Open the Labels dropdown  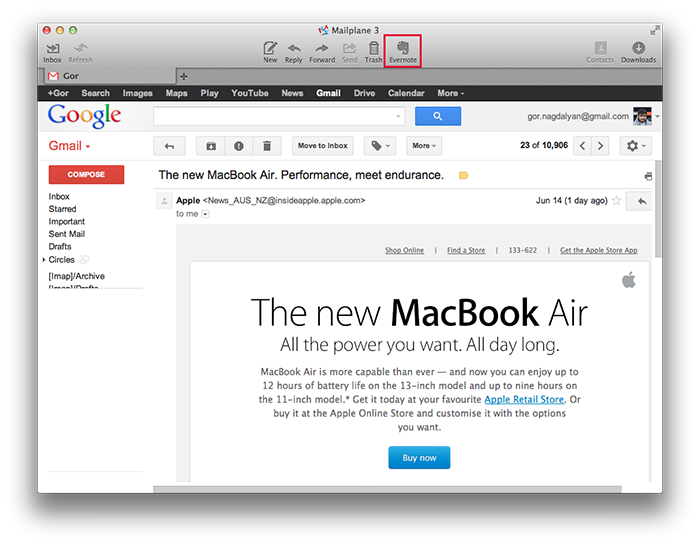[379, 146]
